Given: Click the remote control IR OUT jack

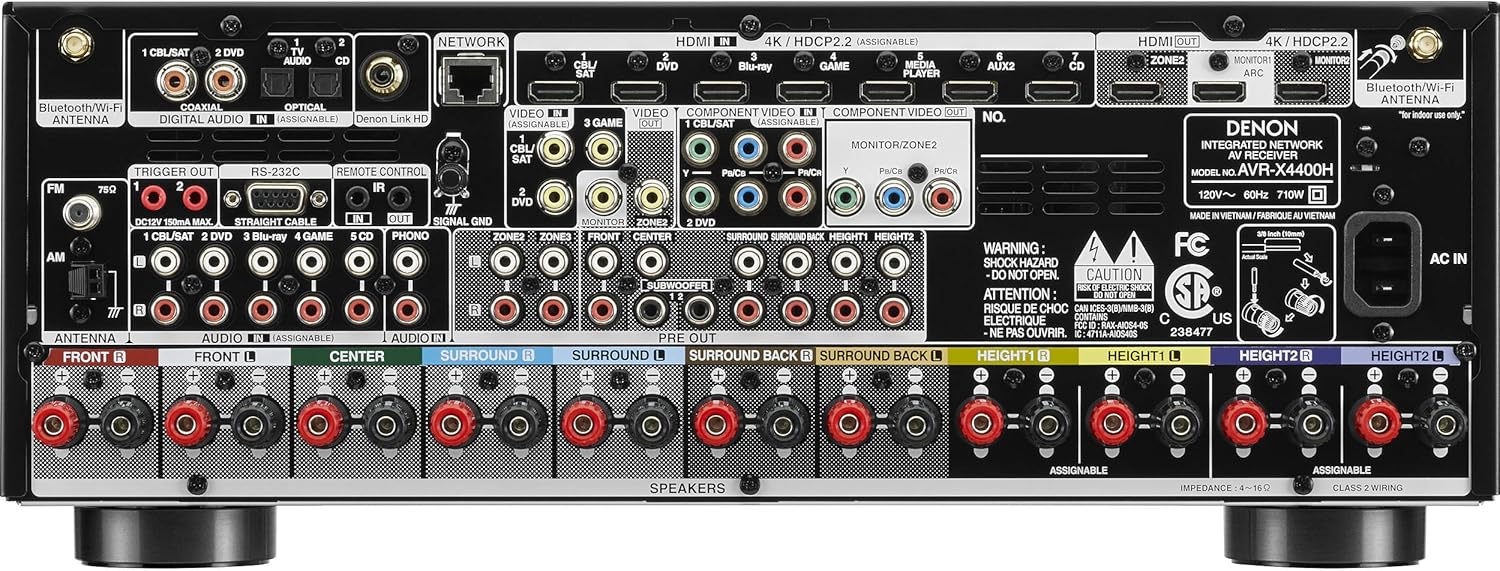Looking at the screenshot, I should pos(400,198).
